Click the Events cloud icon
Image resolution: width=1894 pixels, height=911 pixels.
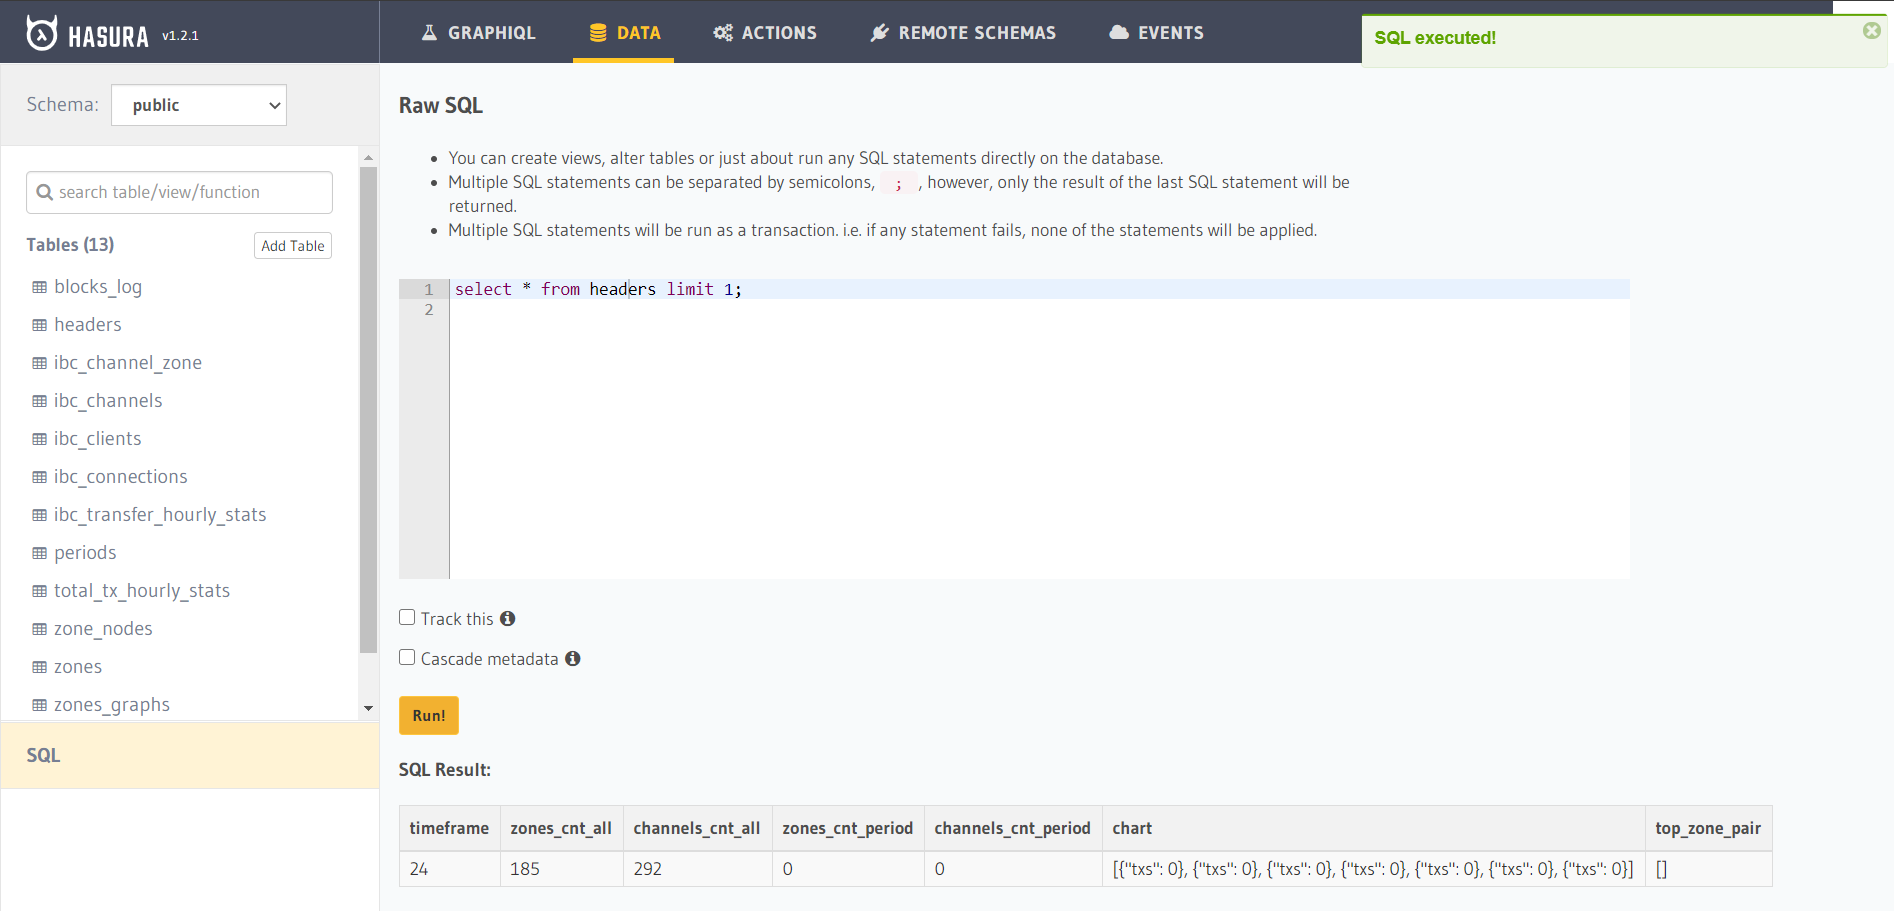1119,32
